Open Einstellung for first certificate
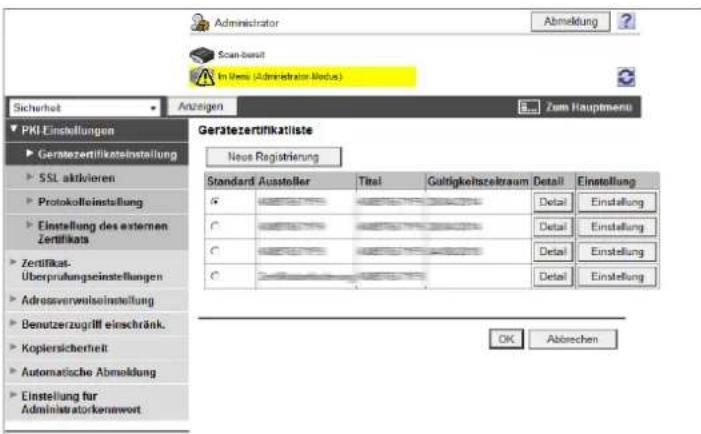Image resolution: width=701 pixels, height=434 pixels. point(617,202)
